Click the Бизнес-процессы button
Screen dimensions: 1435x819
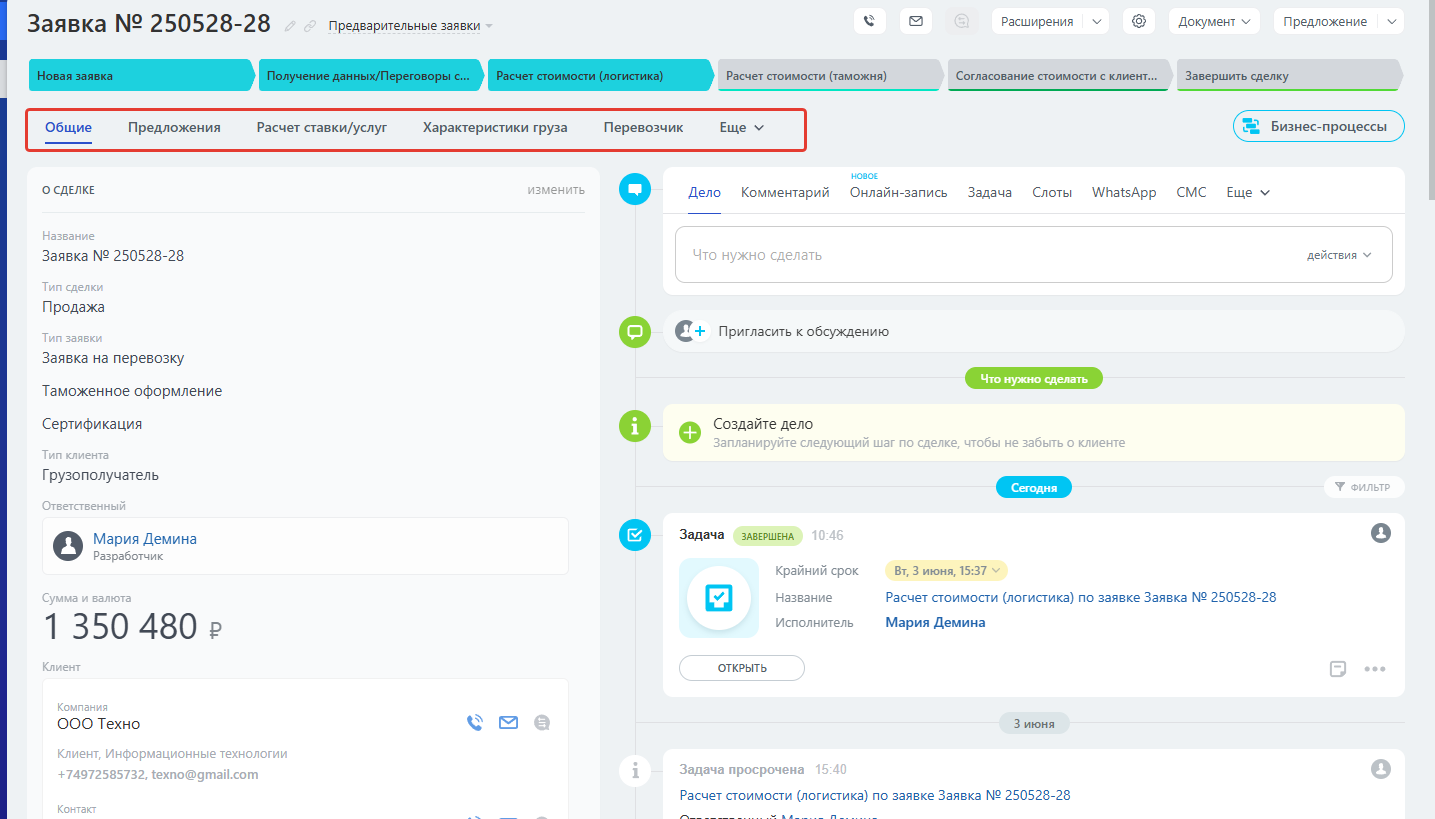click(x=1318, y=126)
